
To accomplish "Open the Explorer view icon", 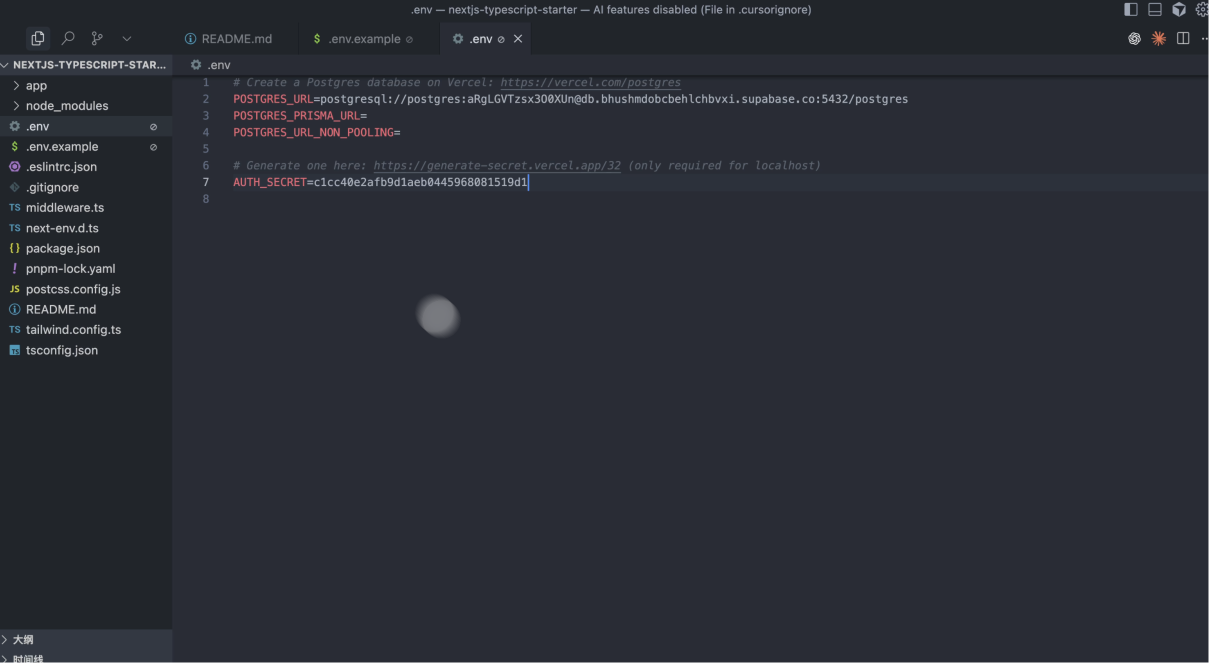I will point(38,38).
